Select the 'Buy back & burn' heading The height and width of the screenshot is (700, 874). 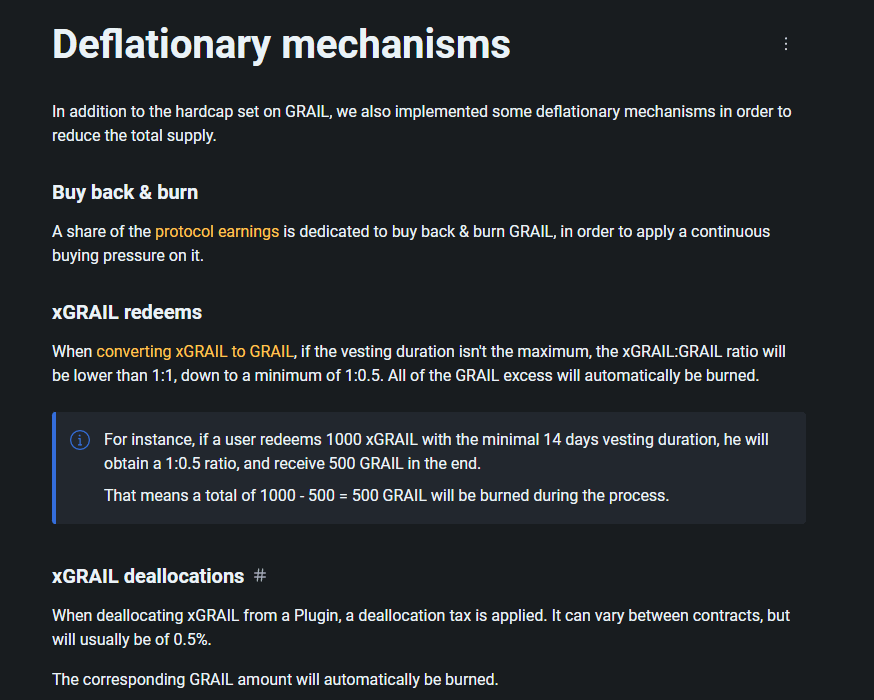point(125,192)
